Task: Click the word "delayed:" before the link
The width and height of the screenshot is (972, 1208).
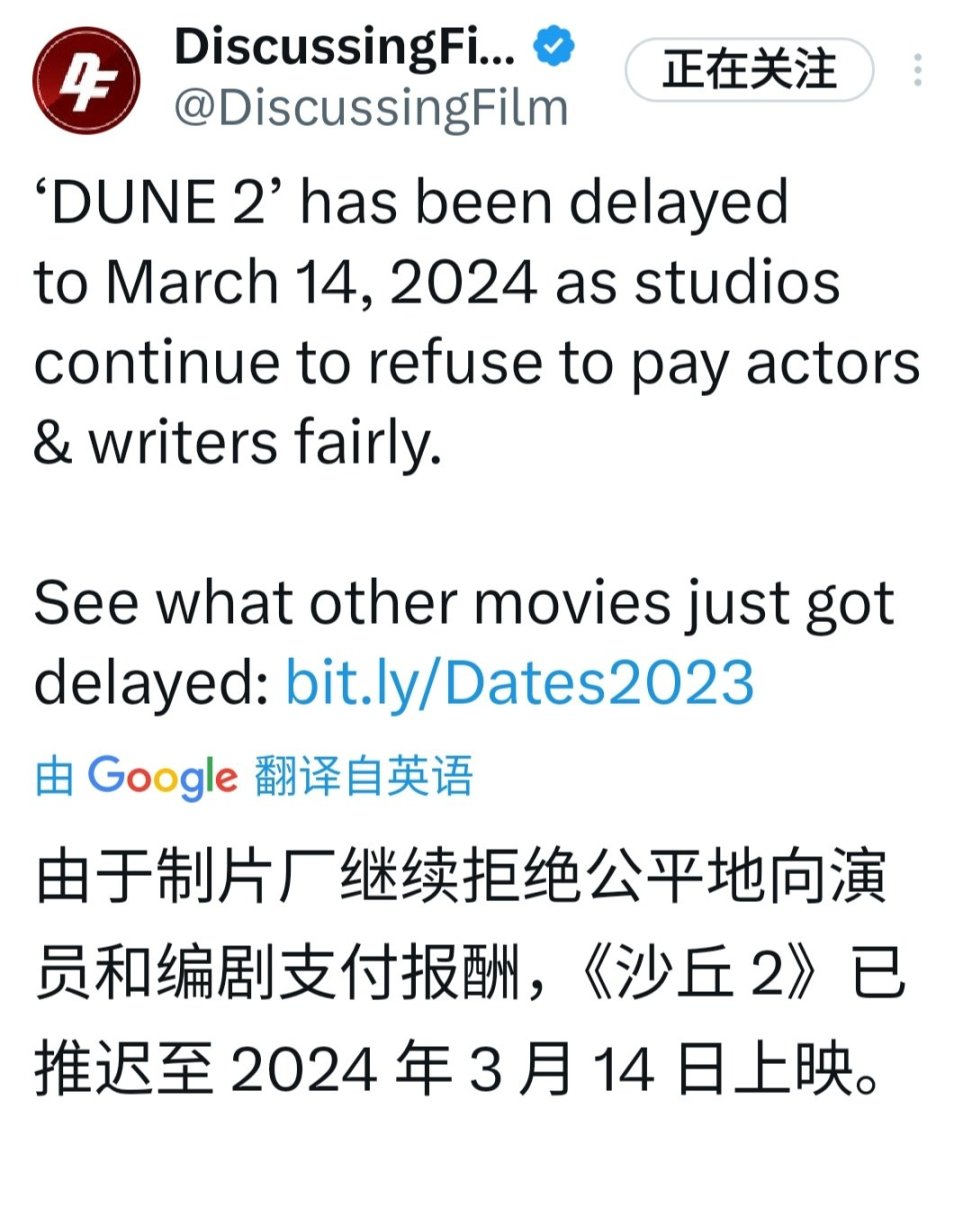Action: point(152,683)
